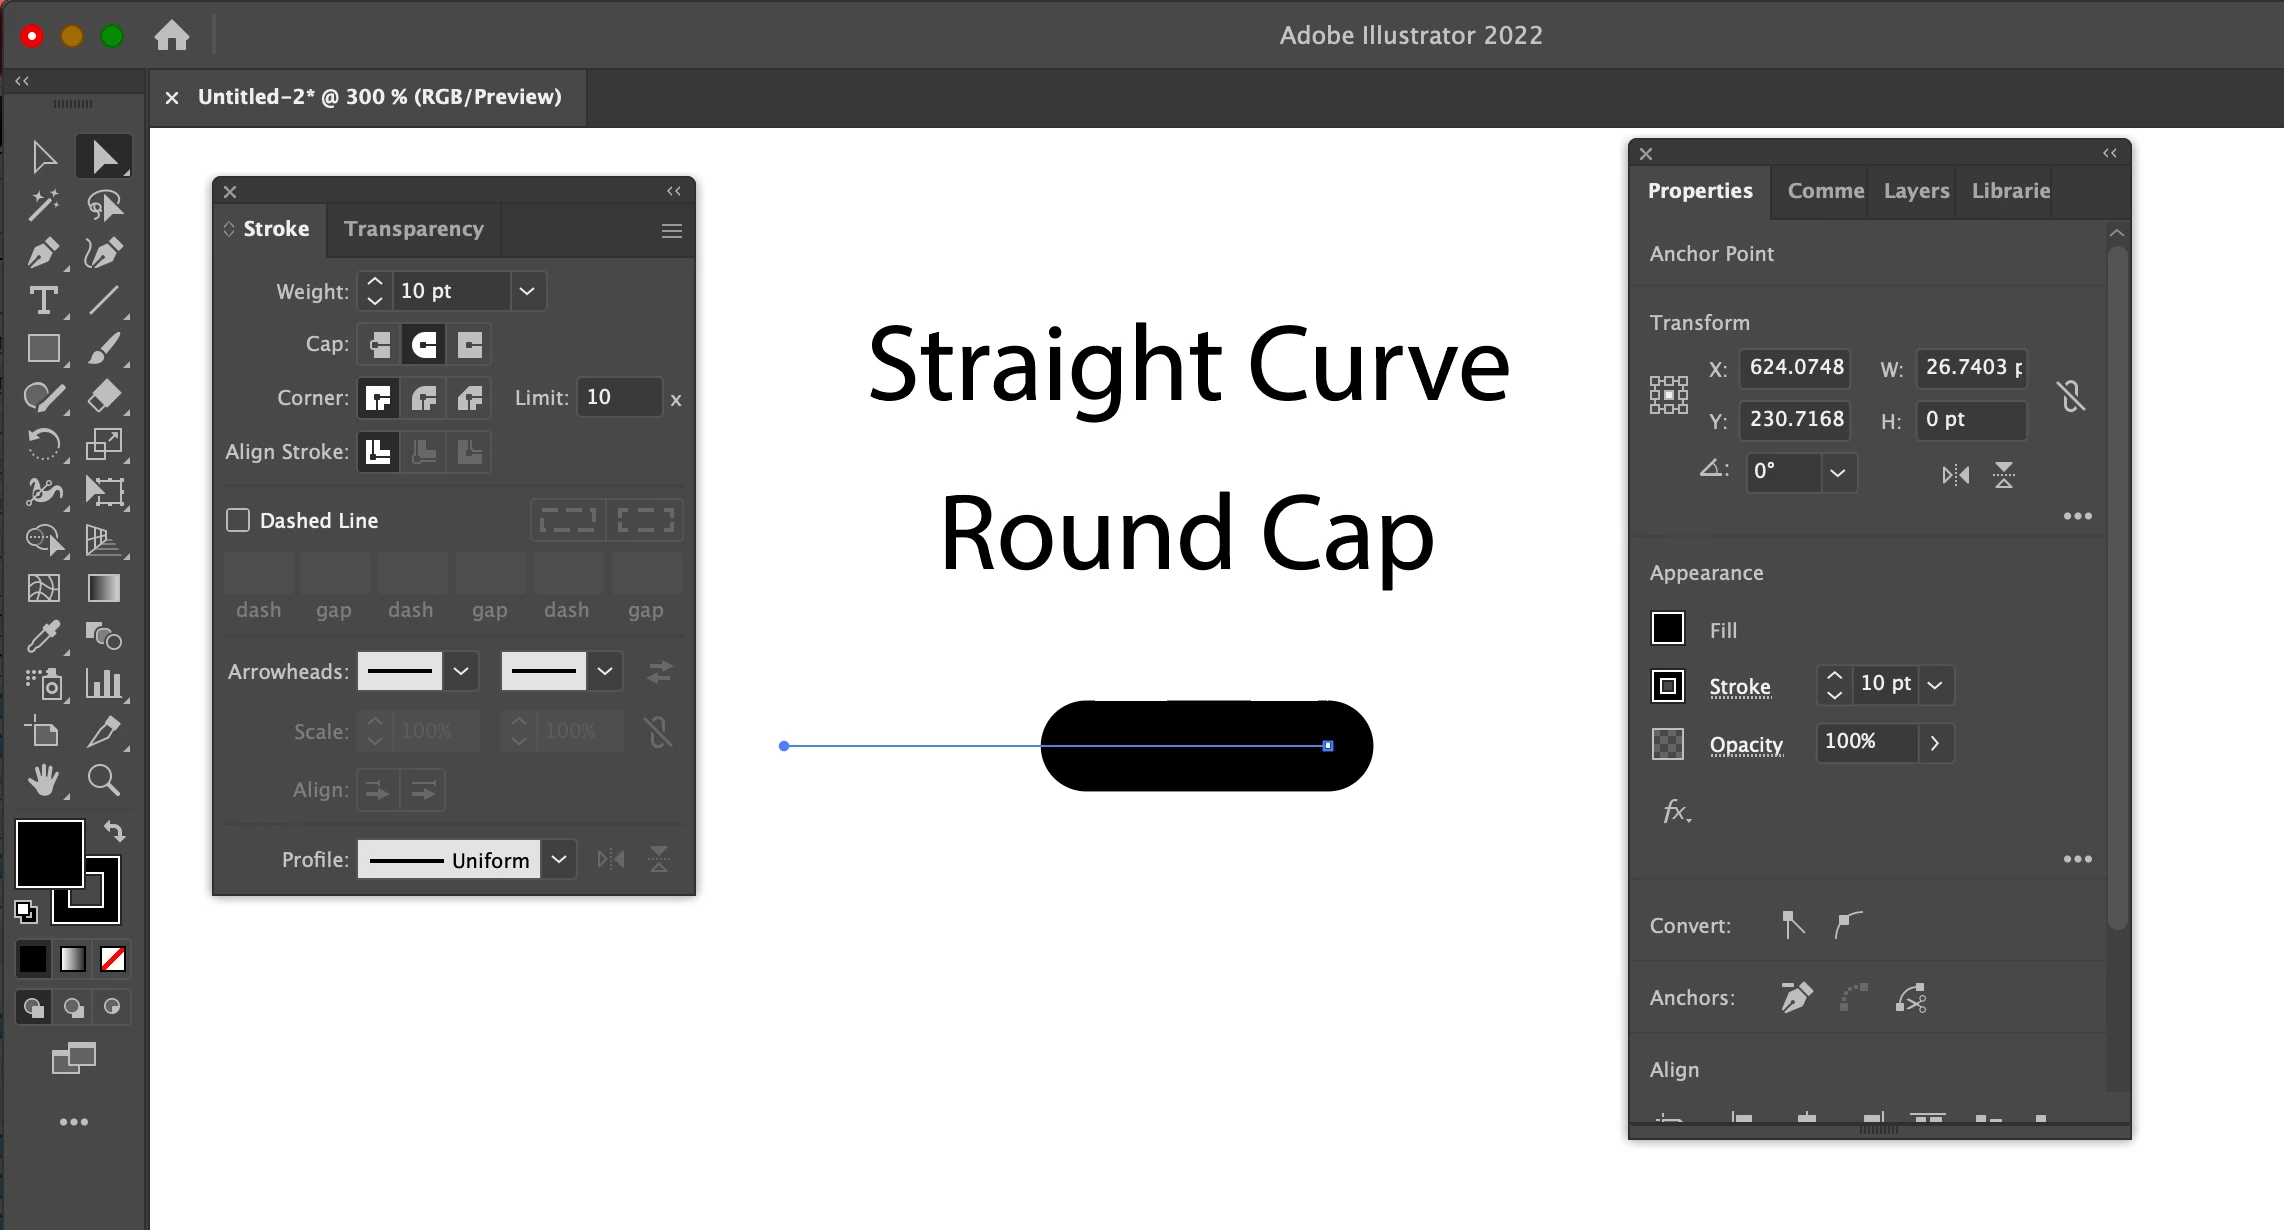
Task: Select the Type tool
Action: click(42, 301)
